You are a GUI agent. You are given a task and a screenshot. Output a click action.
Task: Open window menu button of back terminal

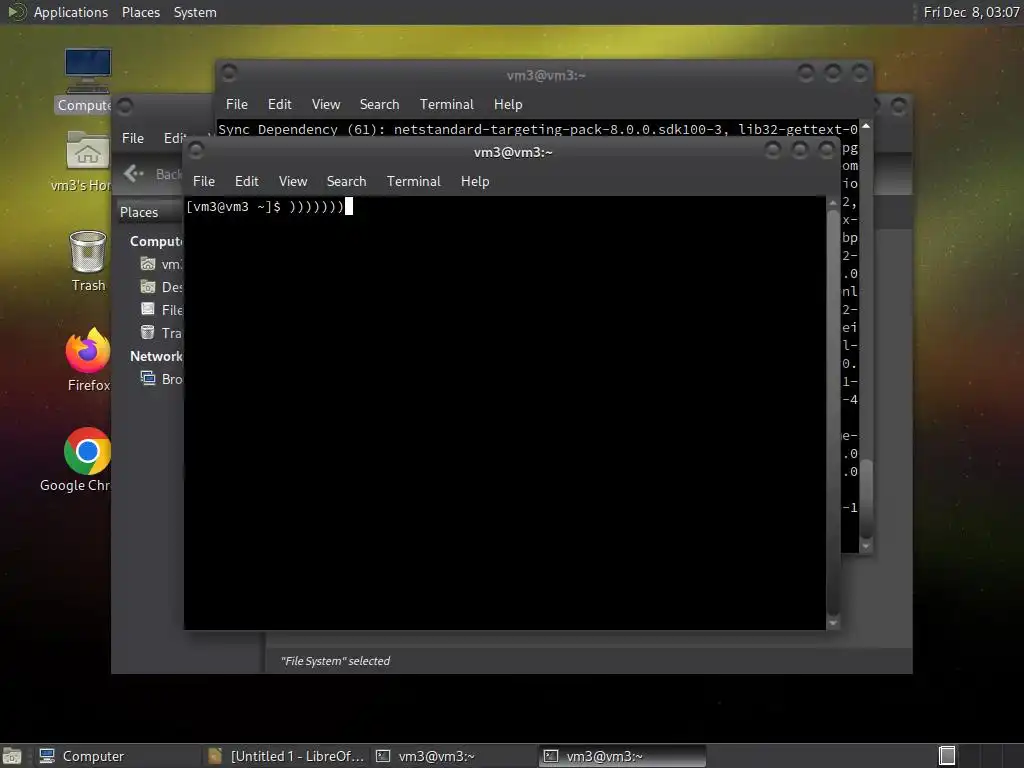point(229,73)
